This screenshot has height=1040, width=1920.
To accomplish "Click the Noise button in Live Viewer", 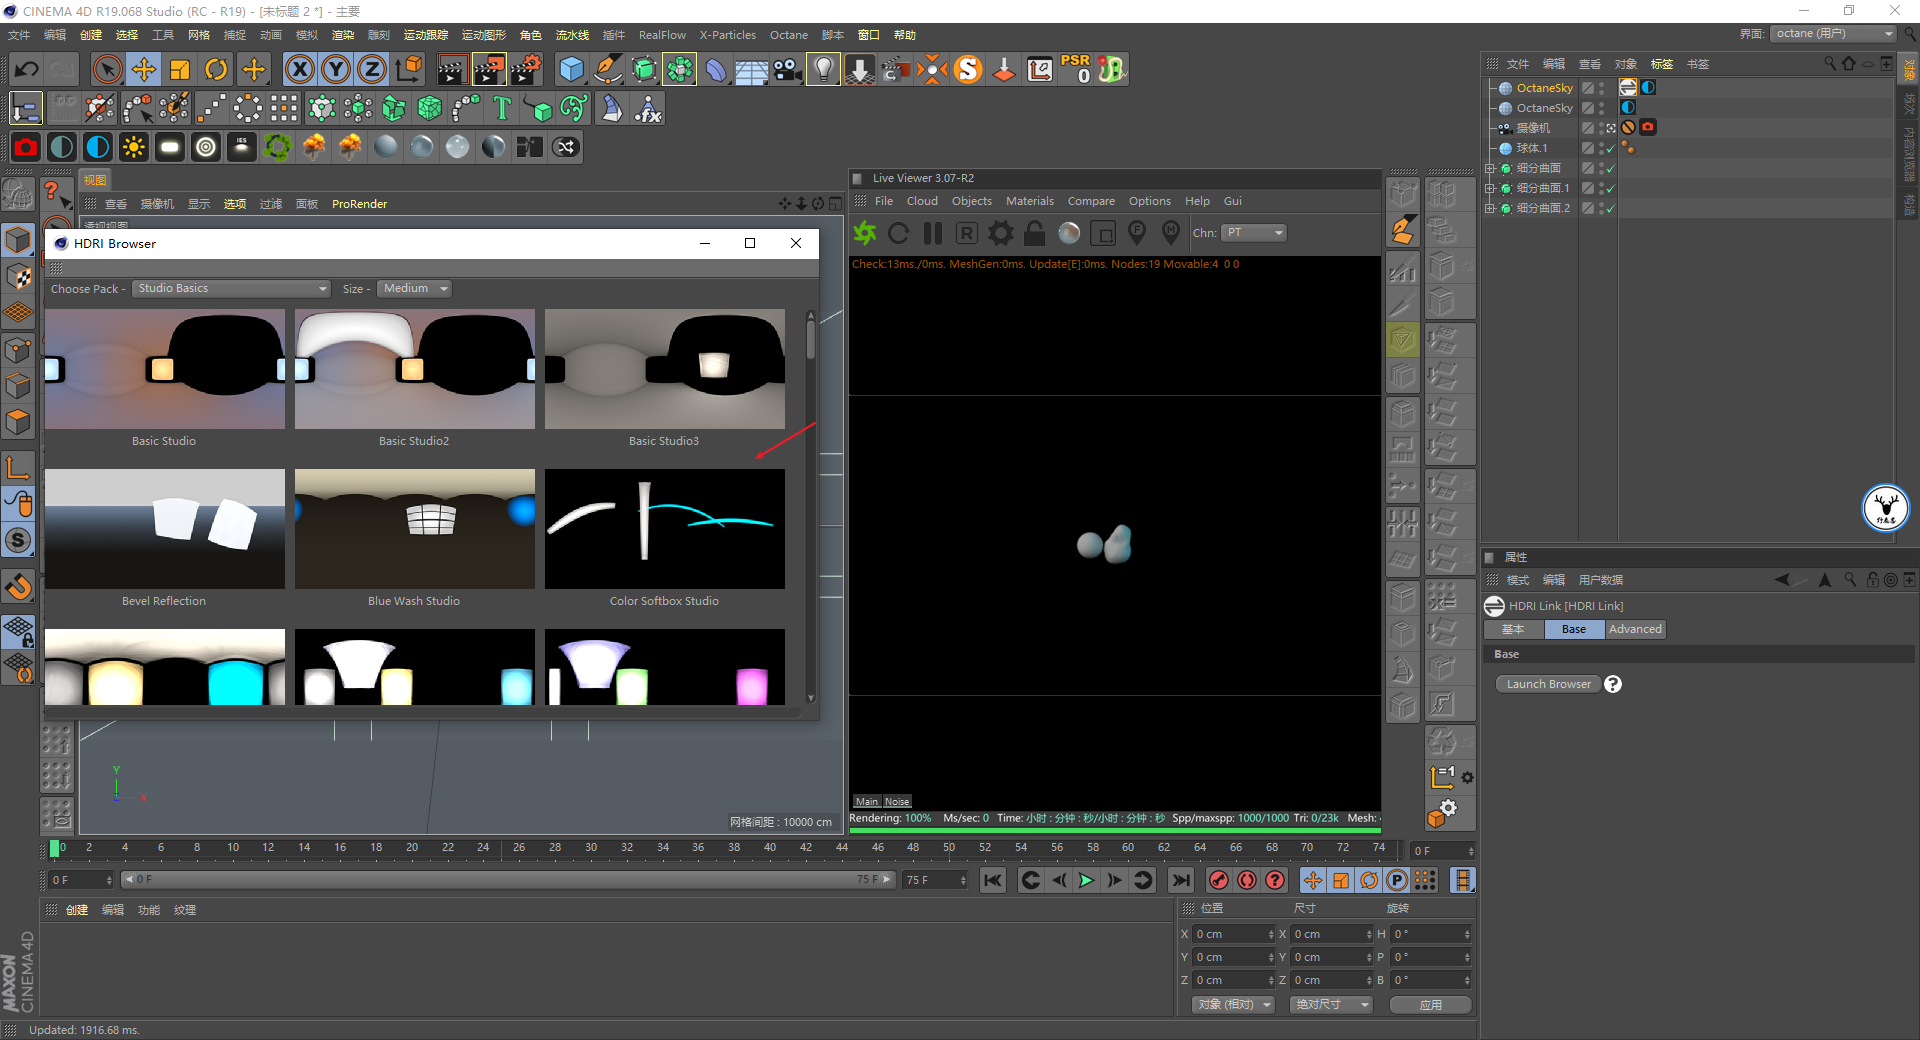I will pyautogui.click(x=897, y=801).
